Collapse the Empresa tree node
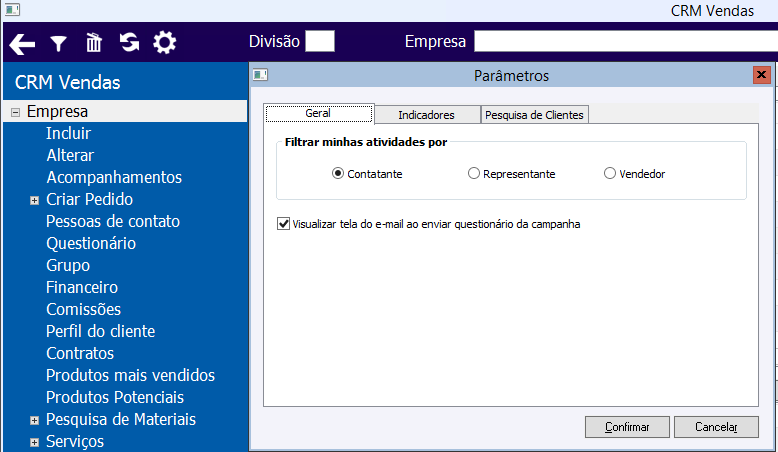 (x=15, y=112)
